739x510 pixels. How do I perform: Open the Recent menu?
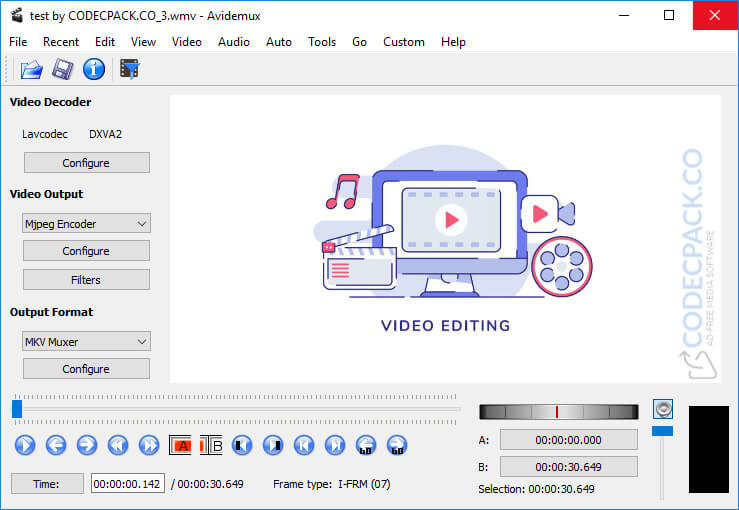[61, 42]
